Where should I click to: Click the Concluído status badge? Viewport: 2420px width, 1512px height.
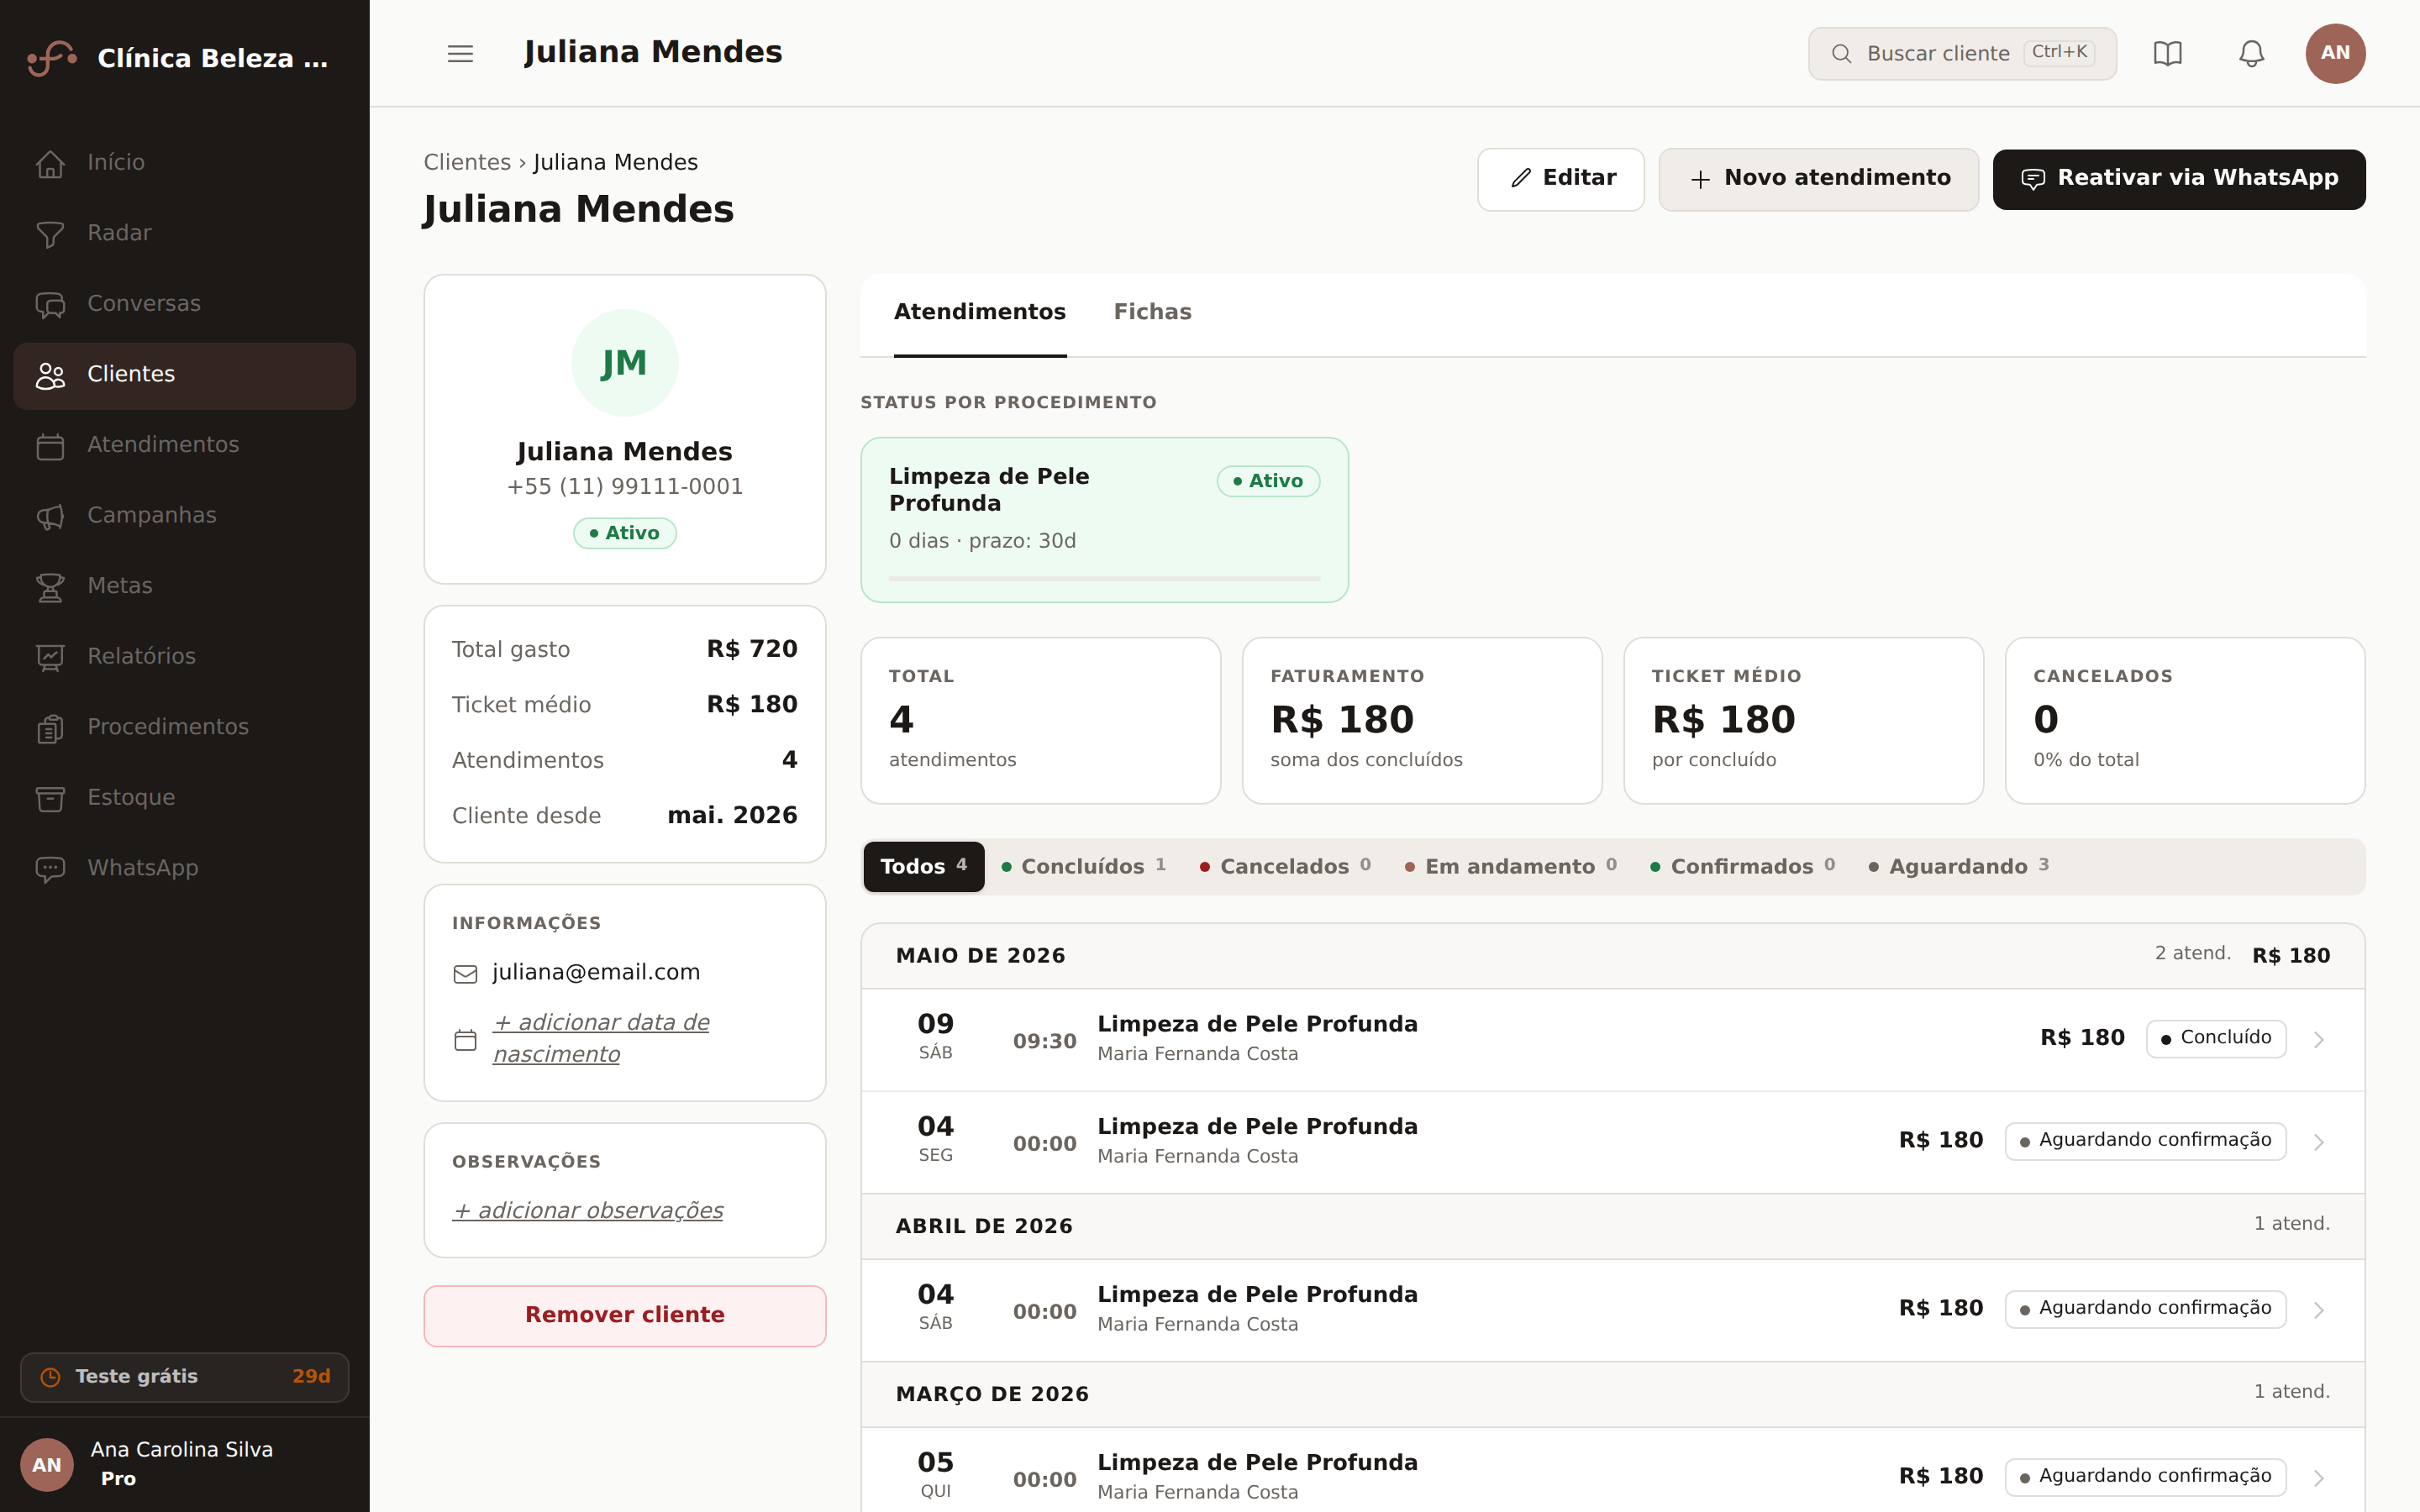(x=2216, y=1038)
